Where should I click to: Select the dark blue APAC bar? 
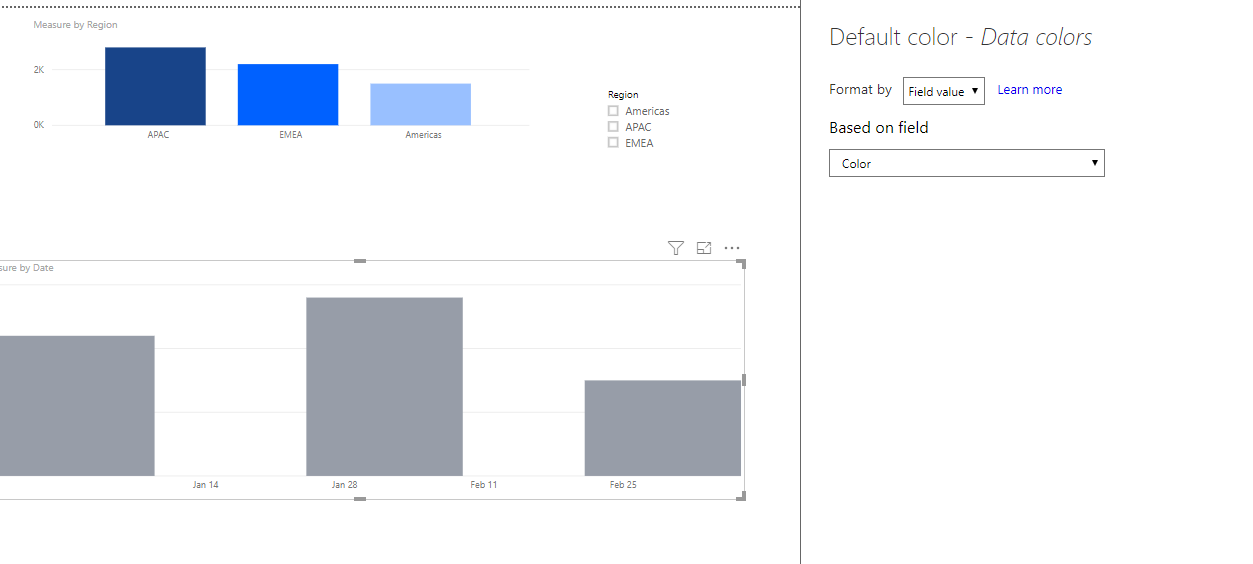click(x=155, y=86)
